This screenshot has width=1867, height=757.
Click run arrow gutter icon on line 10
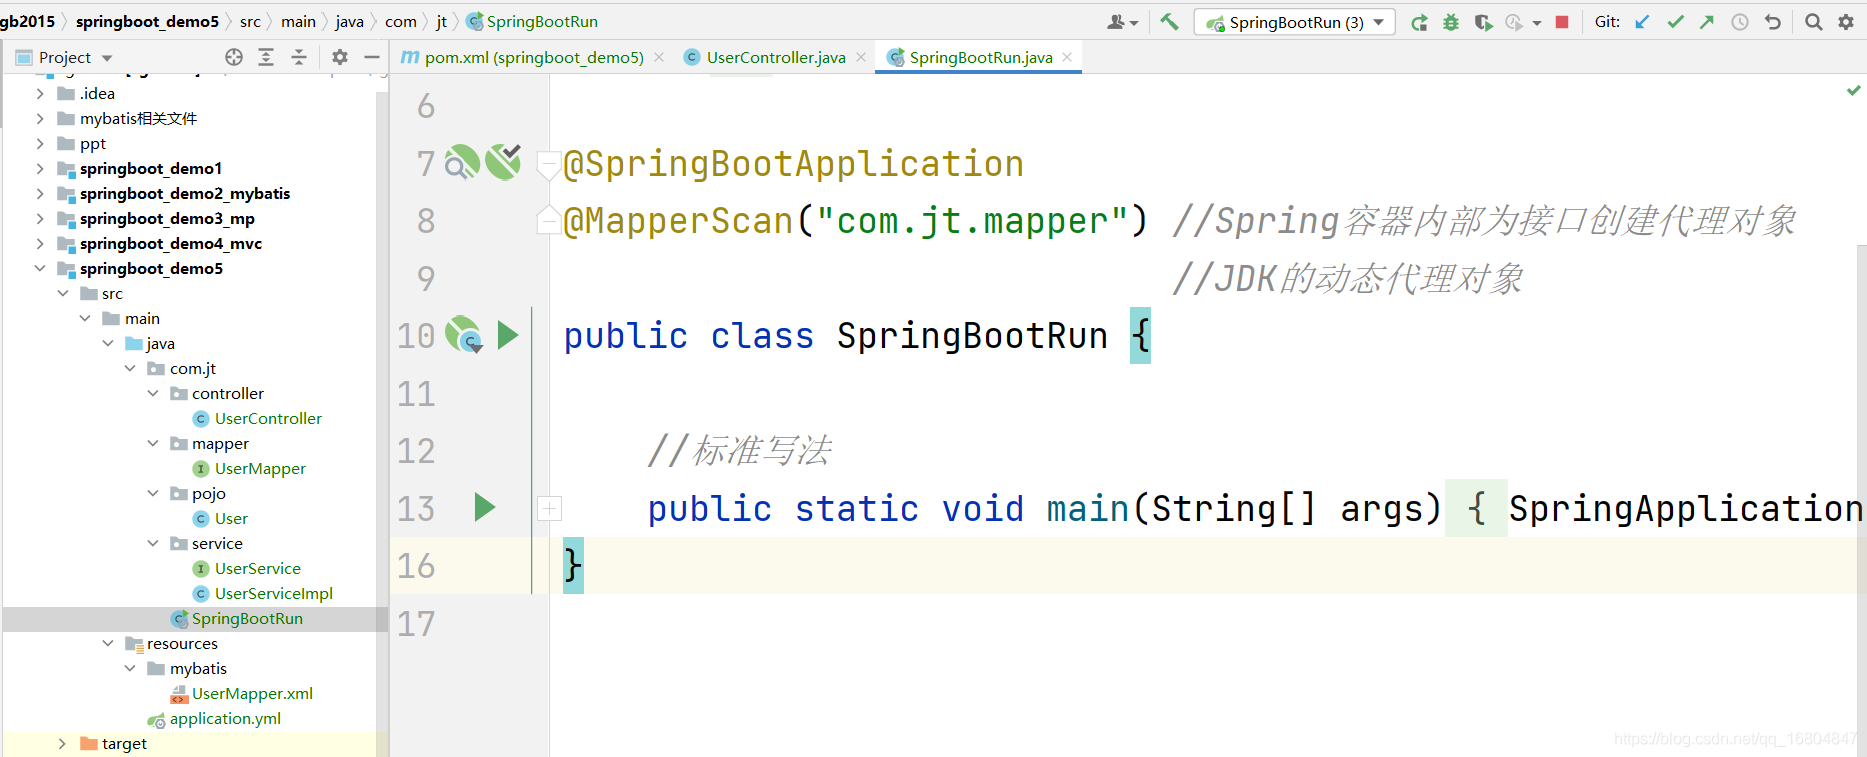click(507, 335)
